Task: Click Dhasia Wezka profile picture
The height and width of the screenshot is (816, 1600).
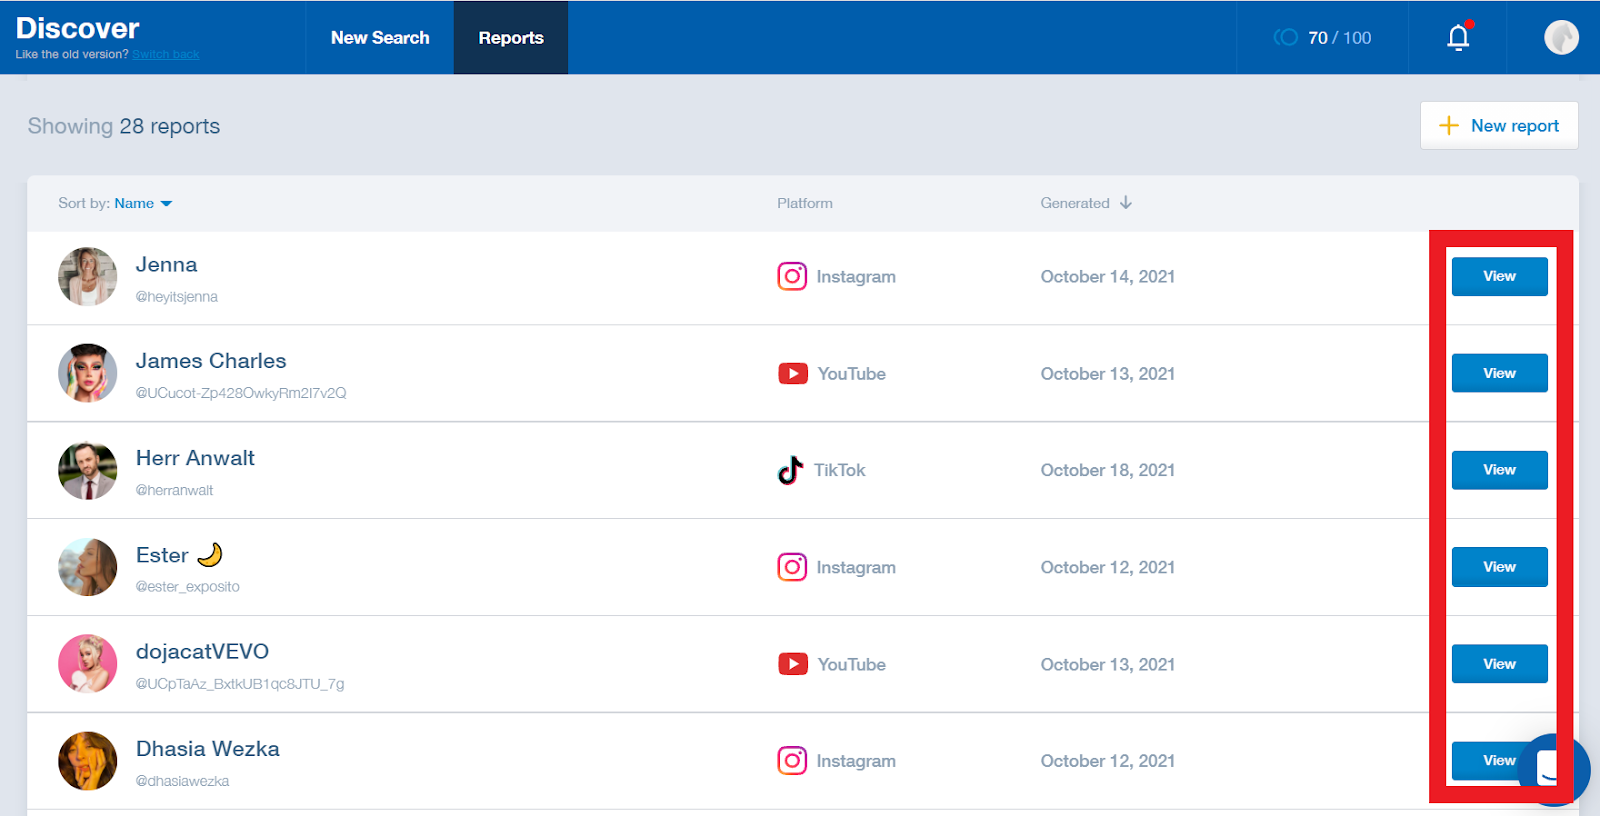Action: pos(88,761)
